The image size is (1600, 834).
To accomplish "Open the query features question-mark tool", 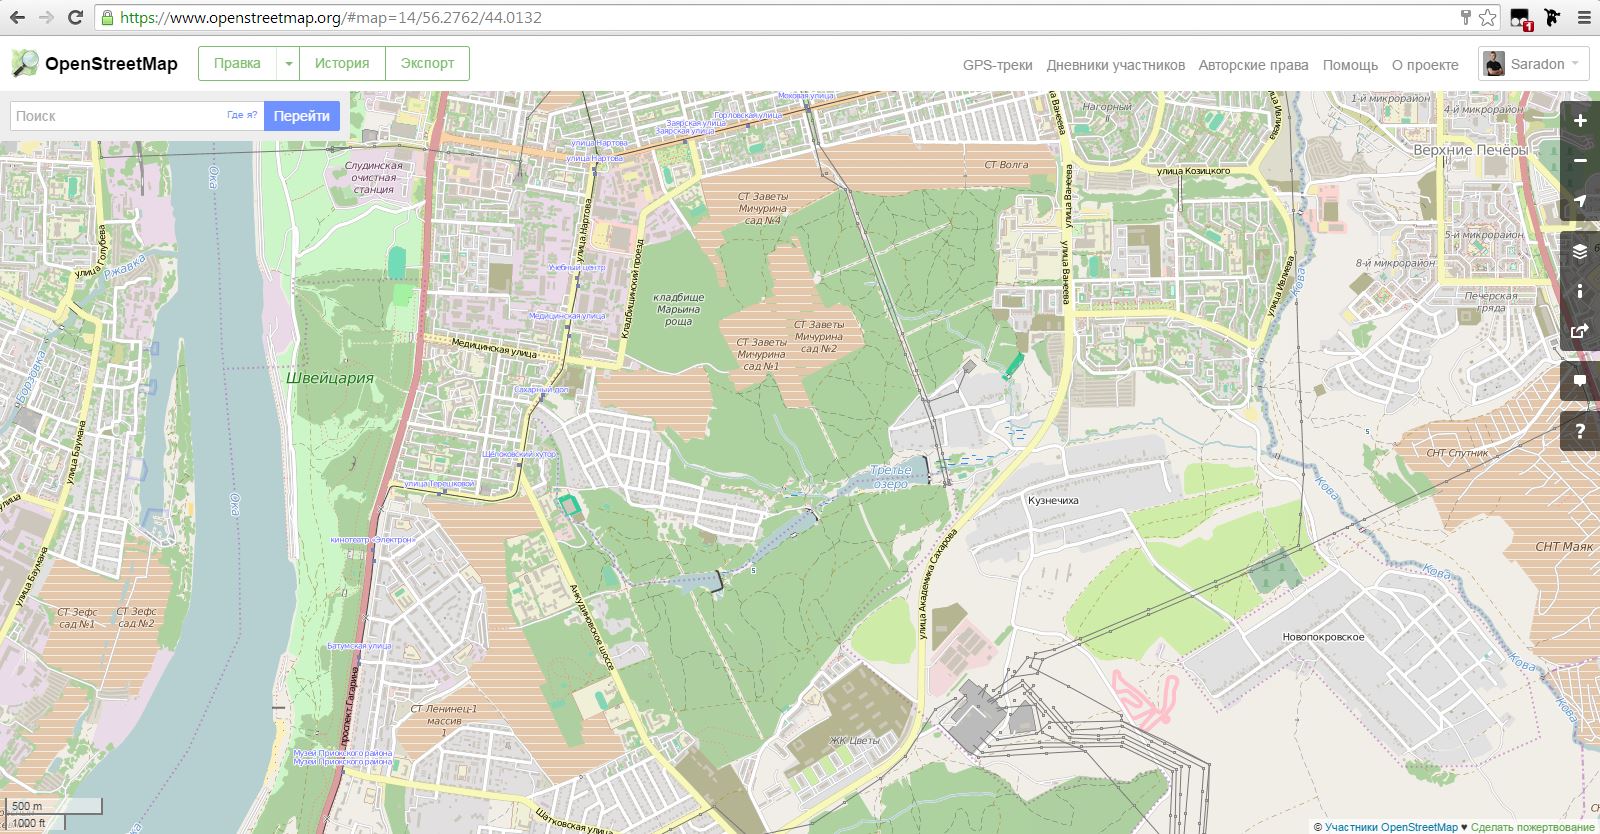I will 1580,431.
